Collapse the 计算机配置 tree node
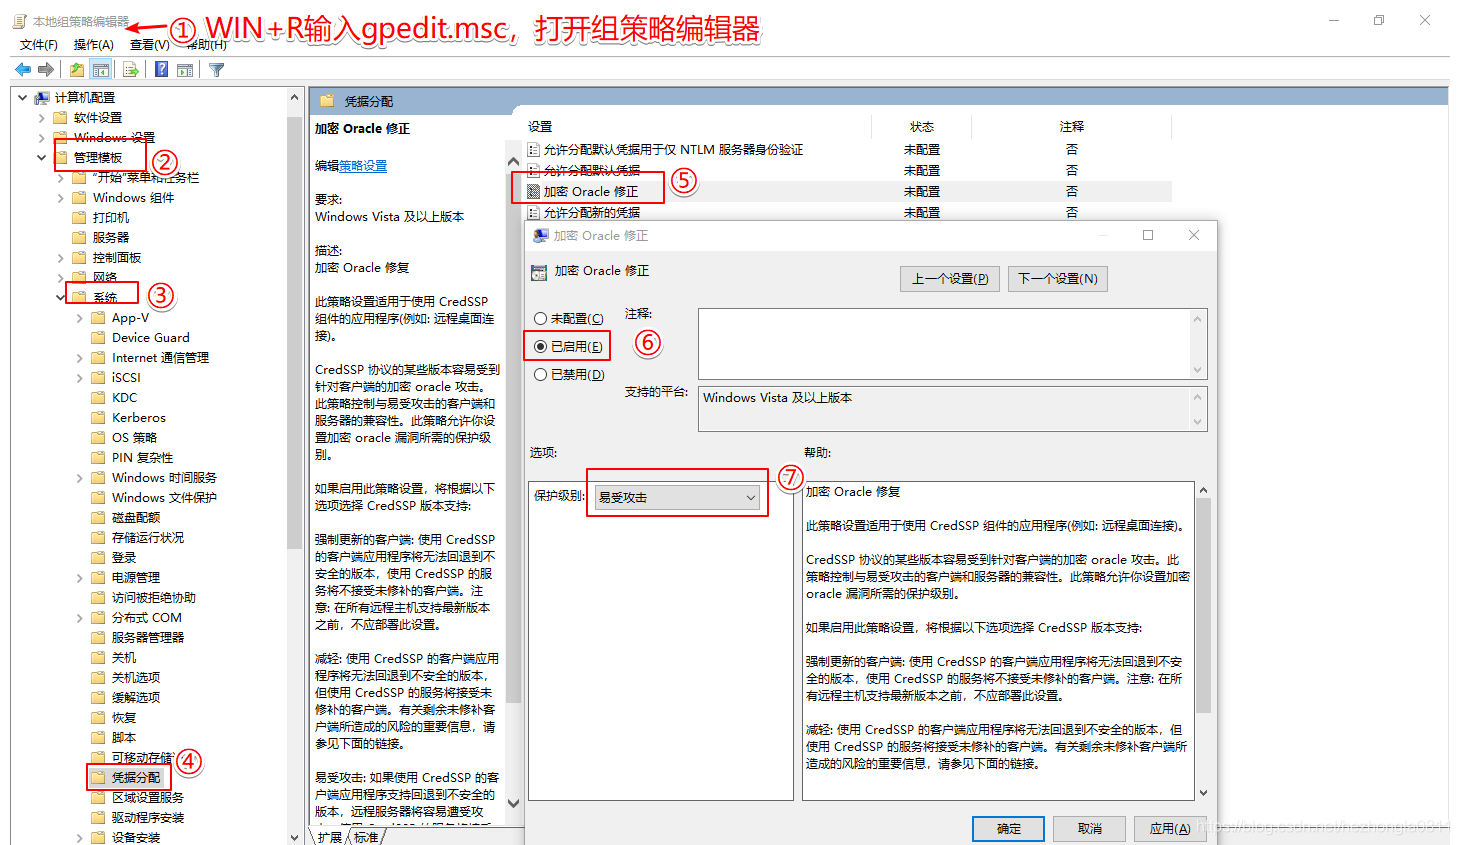1460x845 pixels. click(x=22, y=97)
